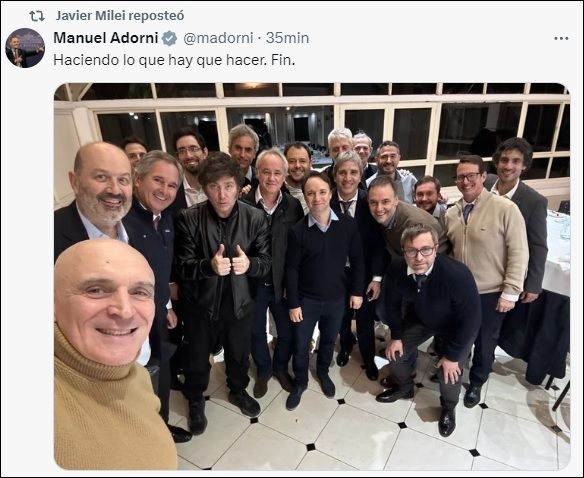
Task: Click the thumbs-up hands on leather jacket
Action: 231,260
